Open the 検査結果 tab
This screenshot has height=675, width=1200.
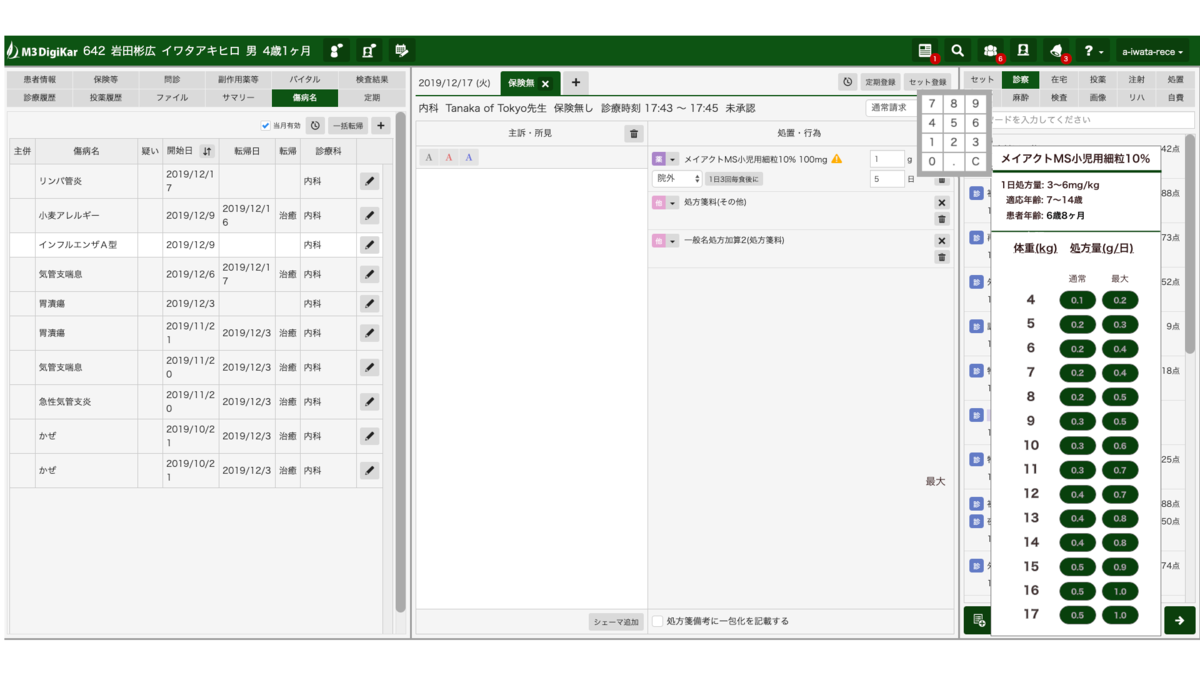(371, 79)
